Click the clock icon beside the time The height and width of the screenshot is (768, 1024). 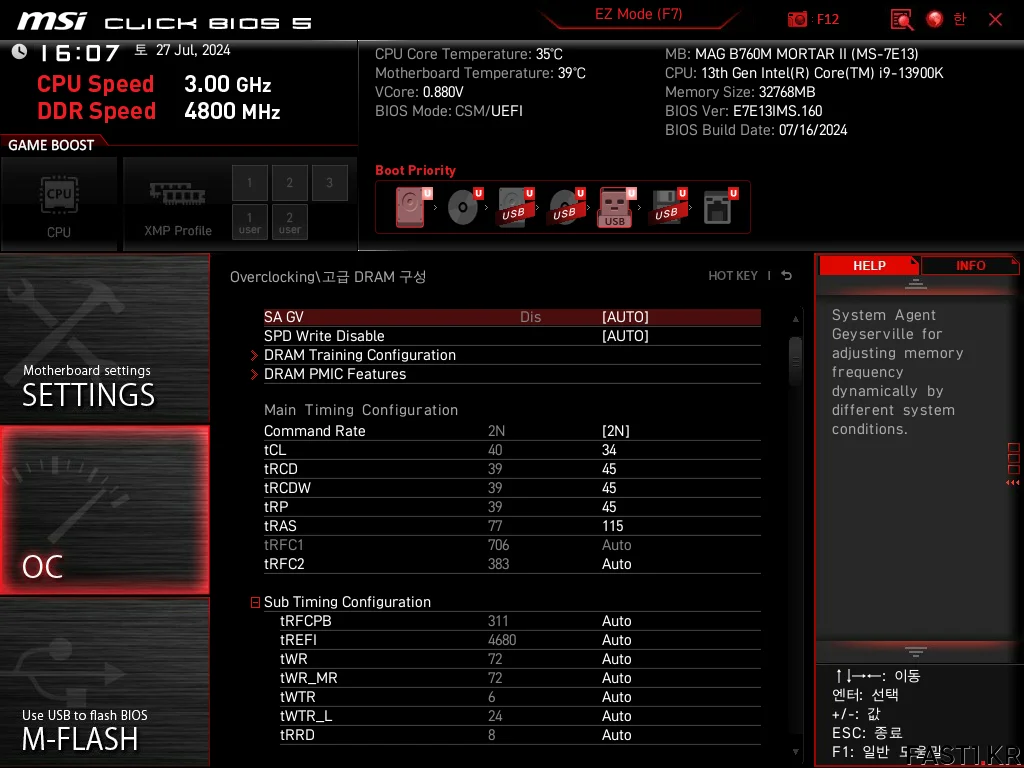click(x=20, y=51)
